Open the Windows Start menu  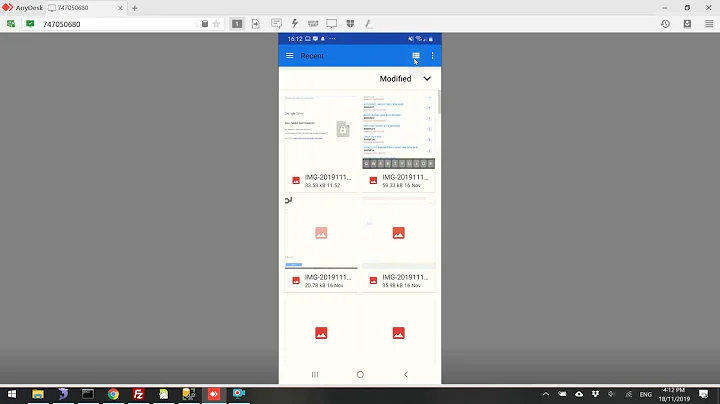12,394
